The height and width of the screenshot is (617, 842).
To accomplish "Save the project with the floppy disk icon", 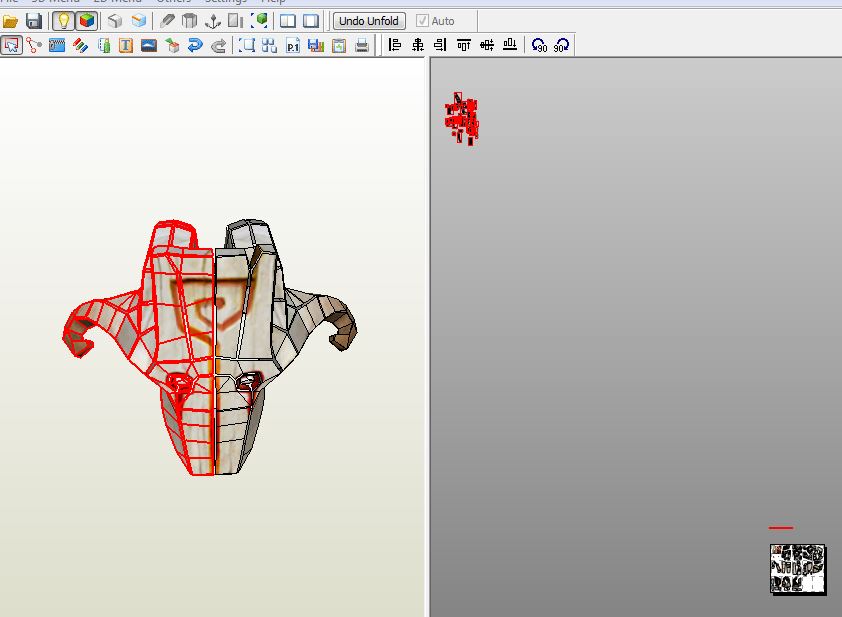I will pos(34,21).
